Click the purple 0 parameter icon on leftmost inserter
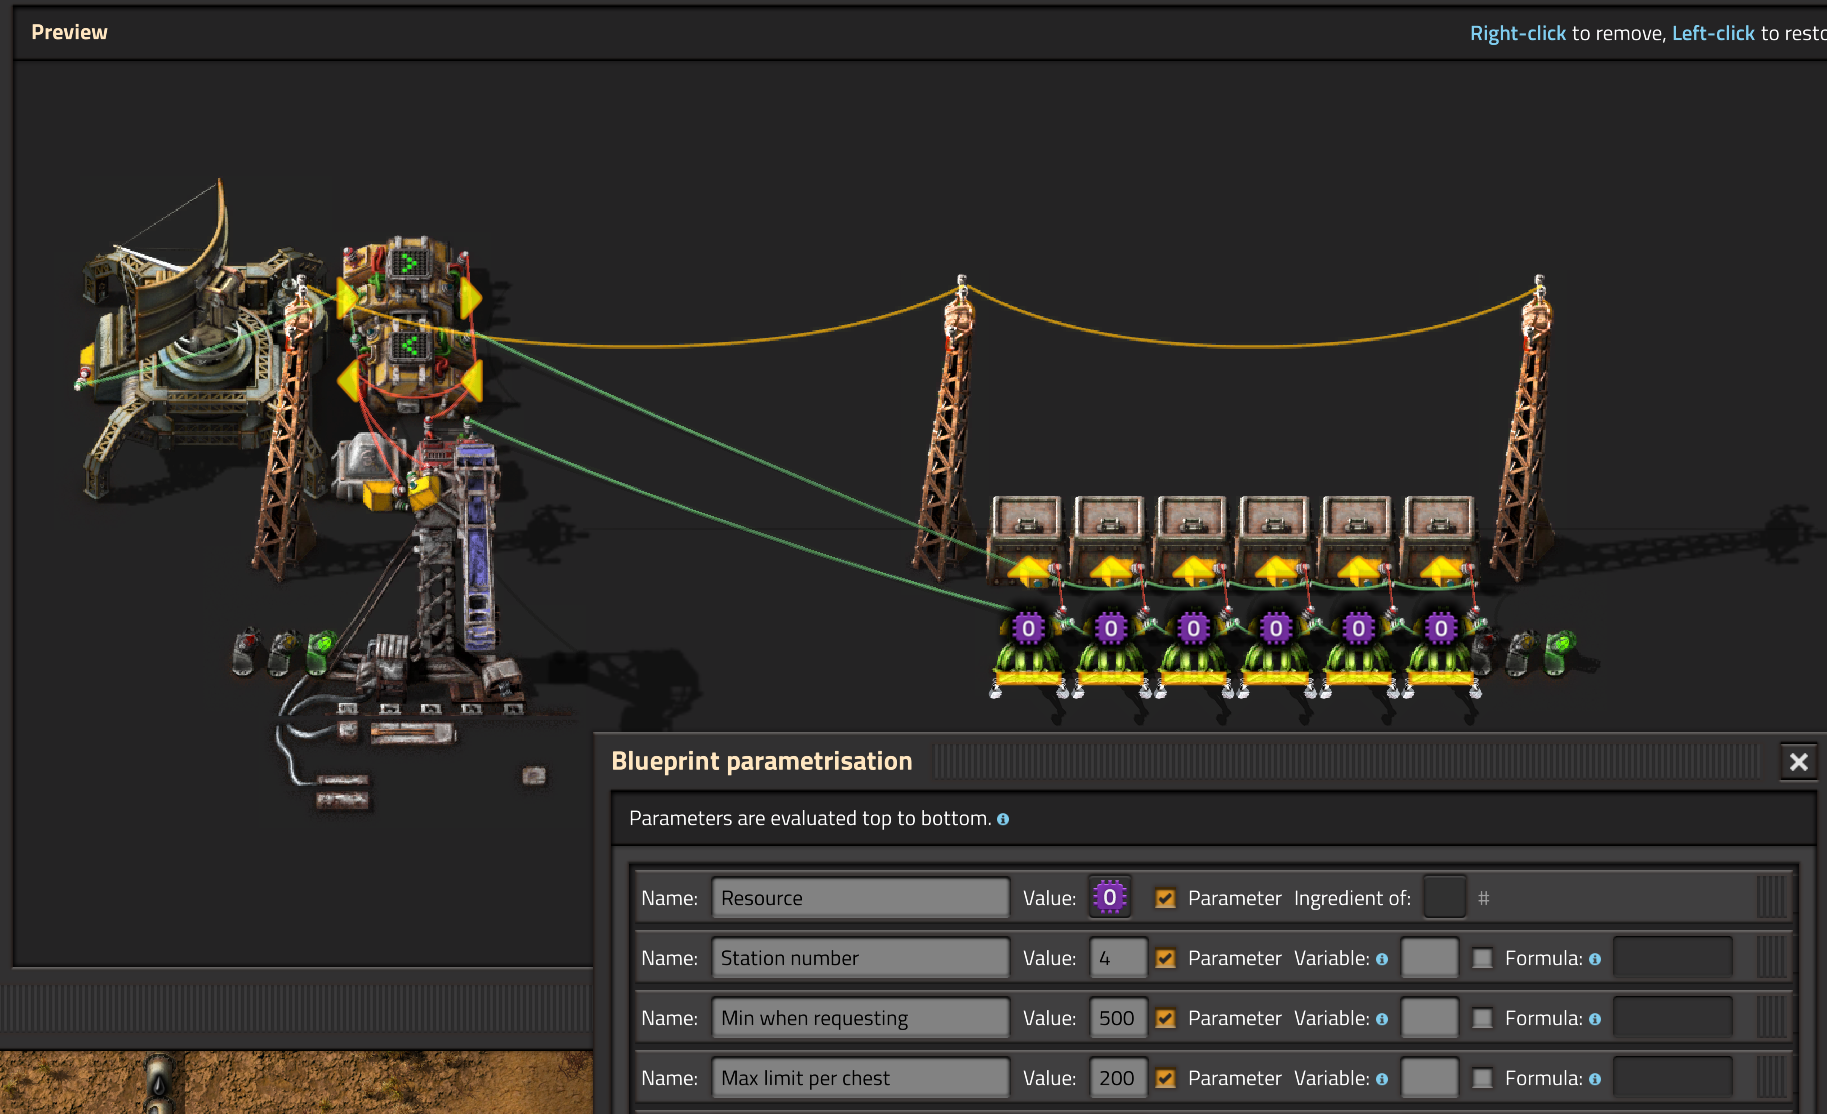This screenshot has width=1827, height=1114. (x=1028, y=628)
